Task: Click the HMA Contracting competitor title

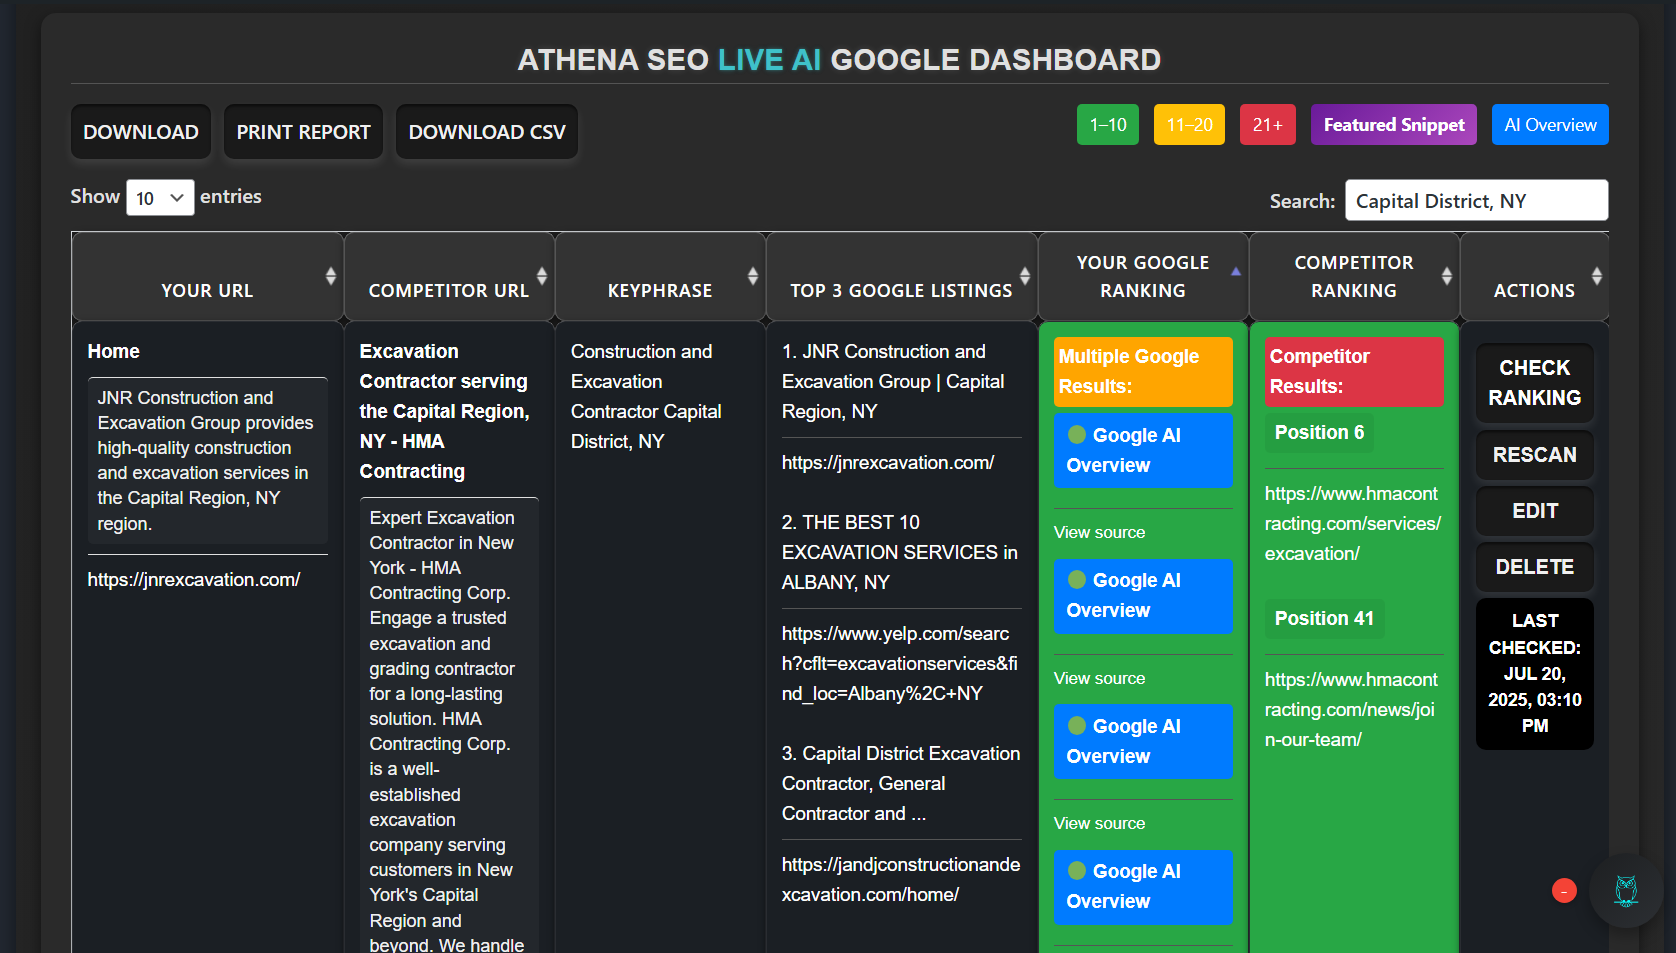Action: click(445, 412)
